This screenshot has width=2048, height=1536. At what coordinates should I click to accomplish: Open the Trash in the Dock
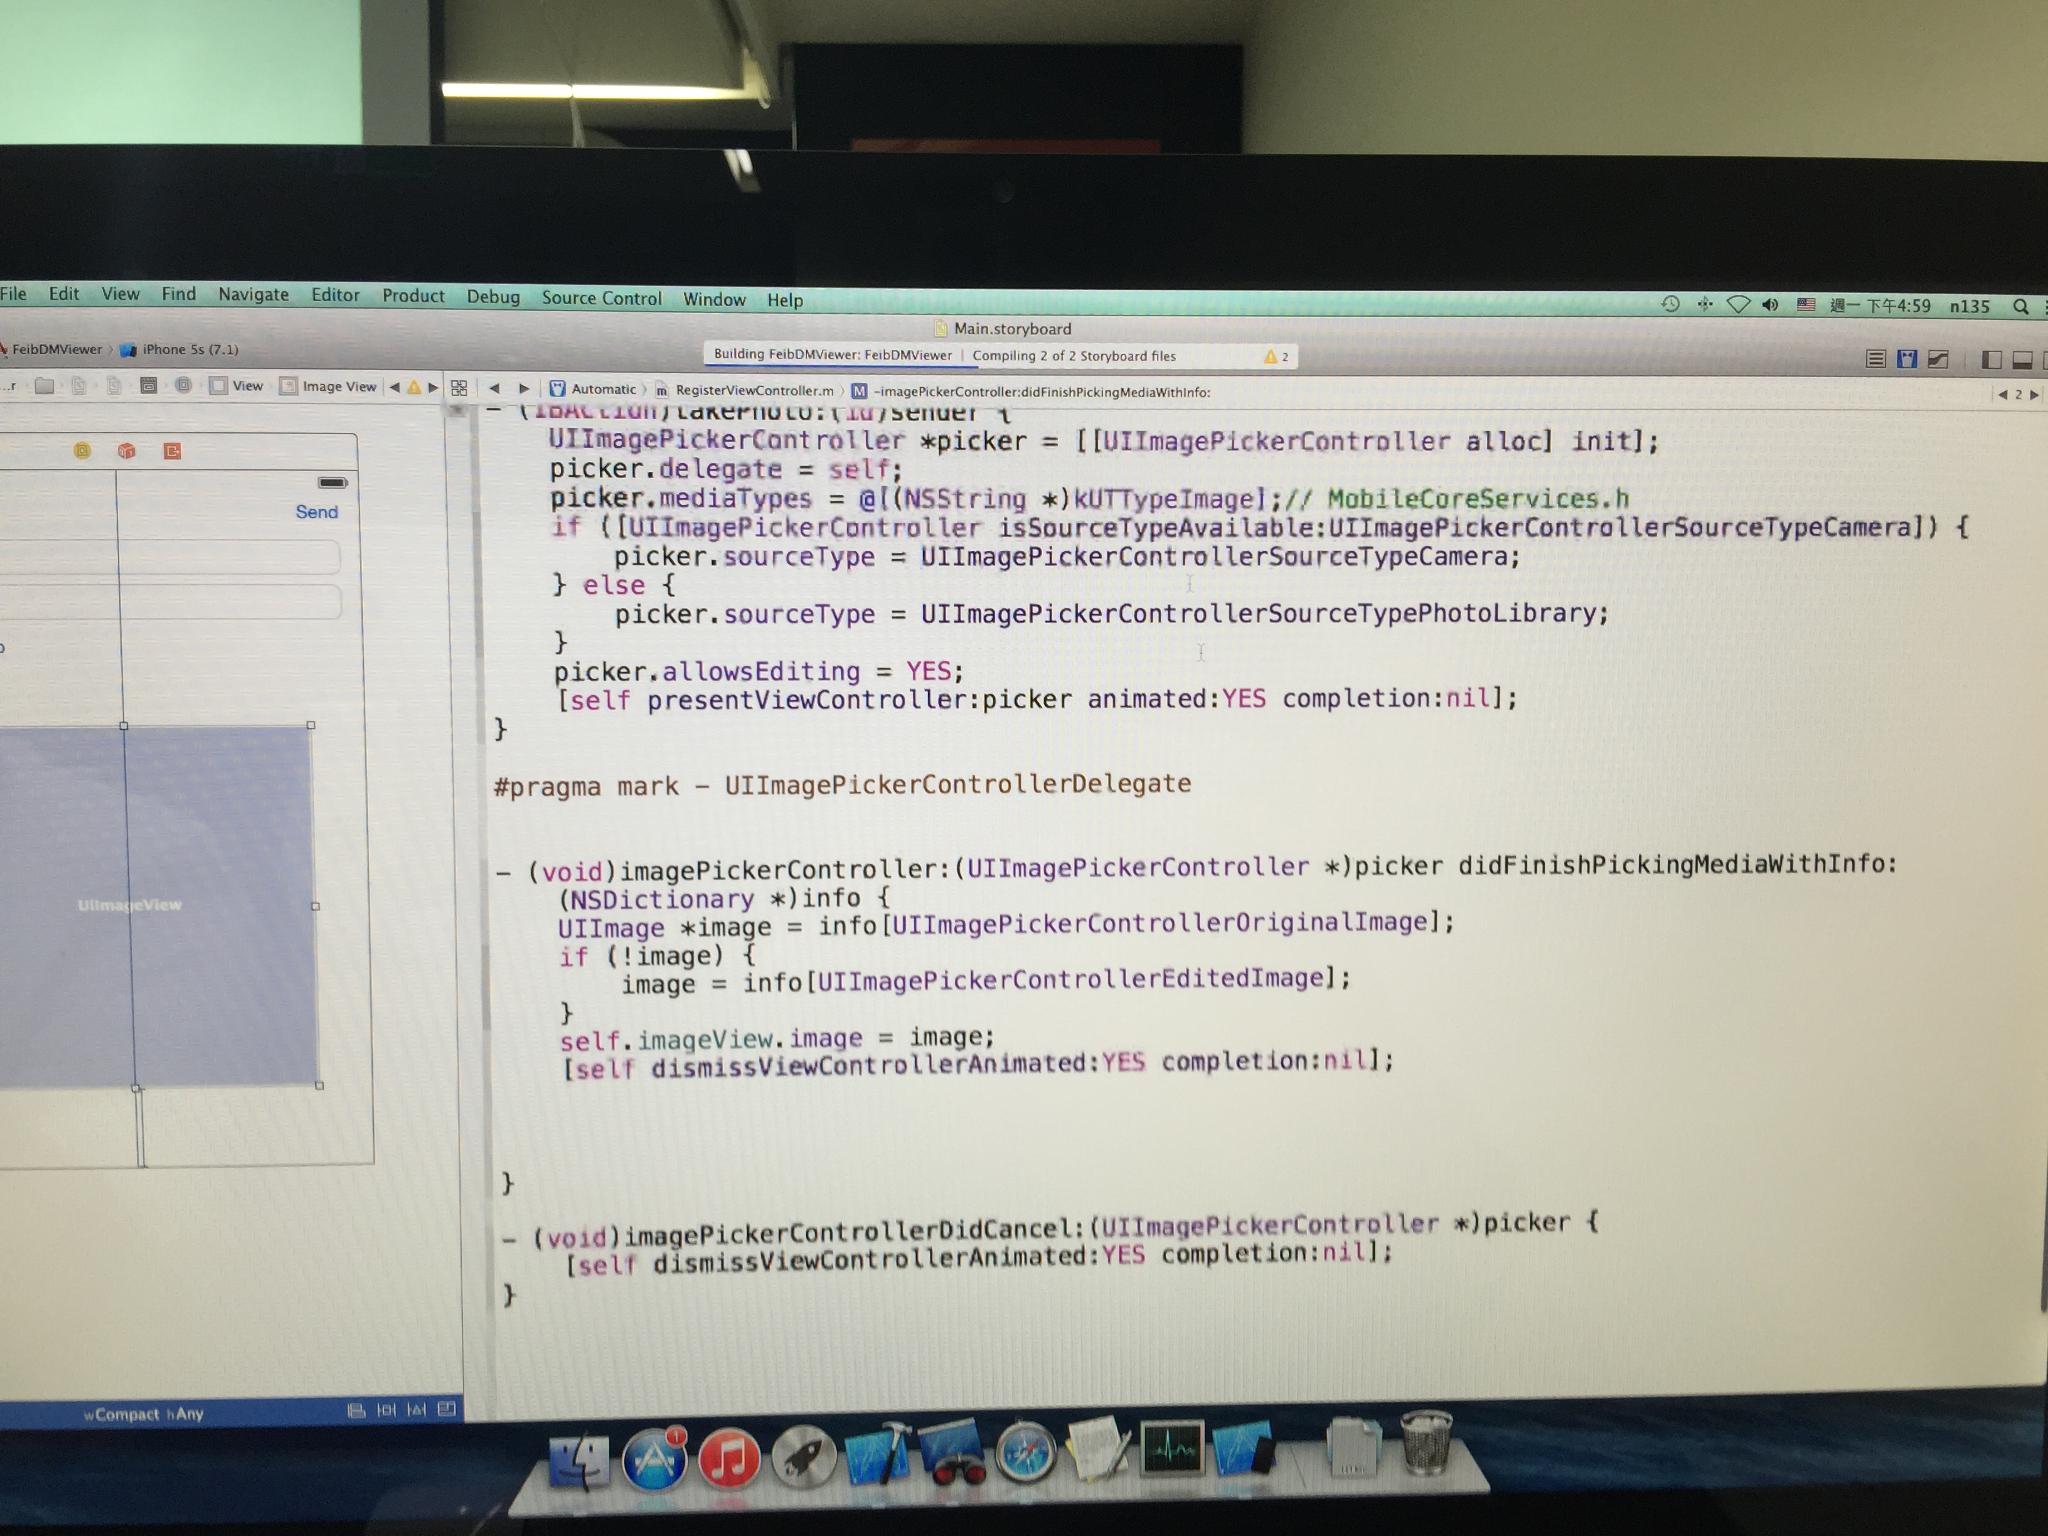(1426, 1442)
